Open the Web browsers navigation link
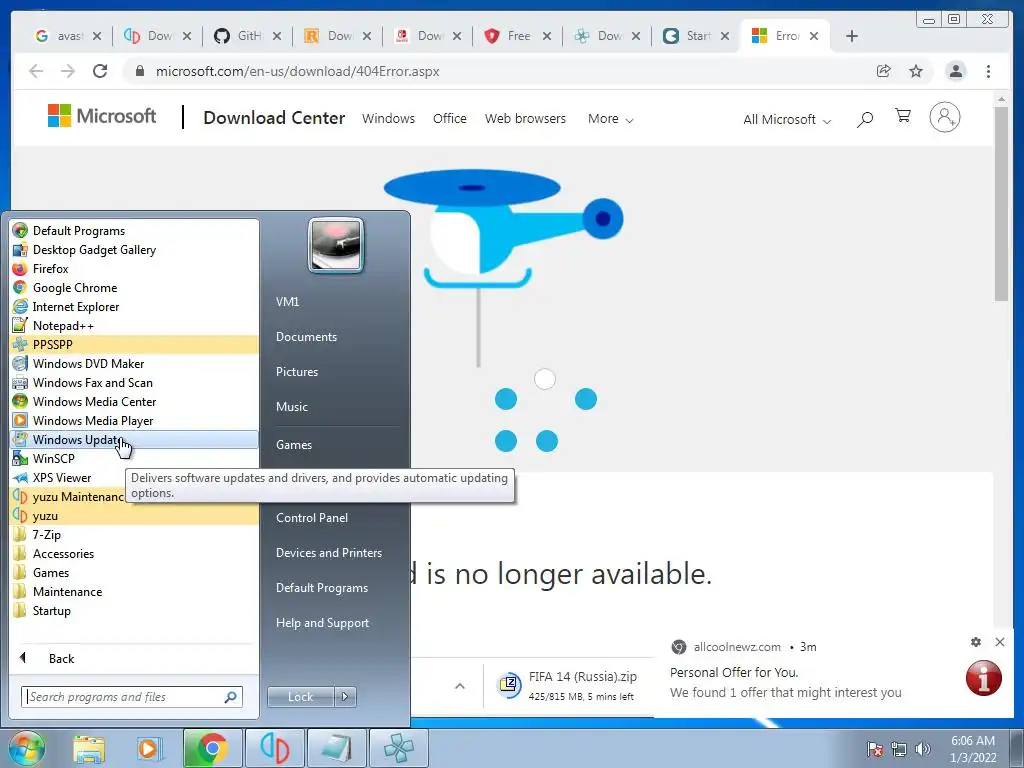 click(x=525, y=119)
